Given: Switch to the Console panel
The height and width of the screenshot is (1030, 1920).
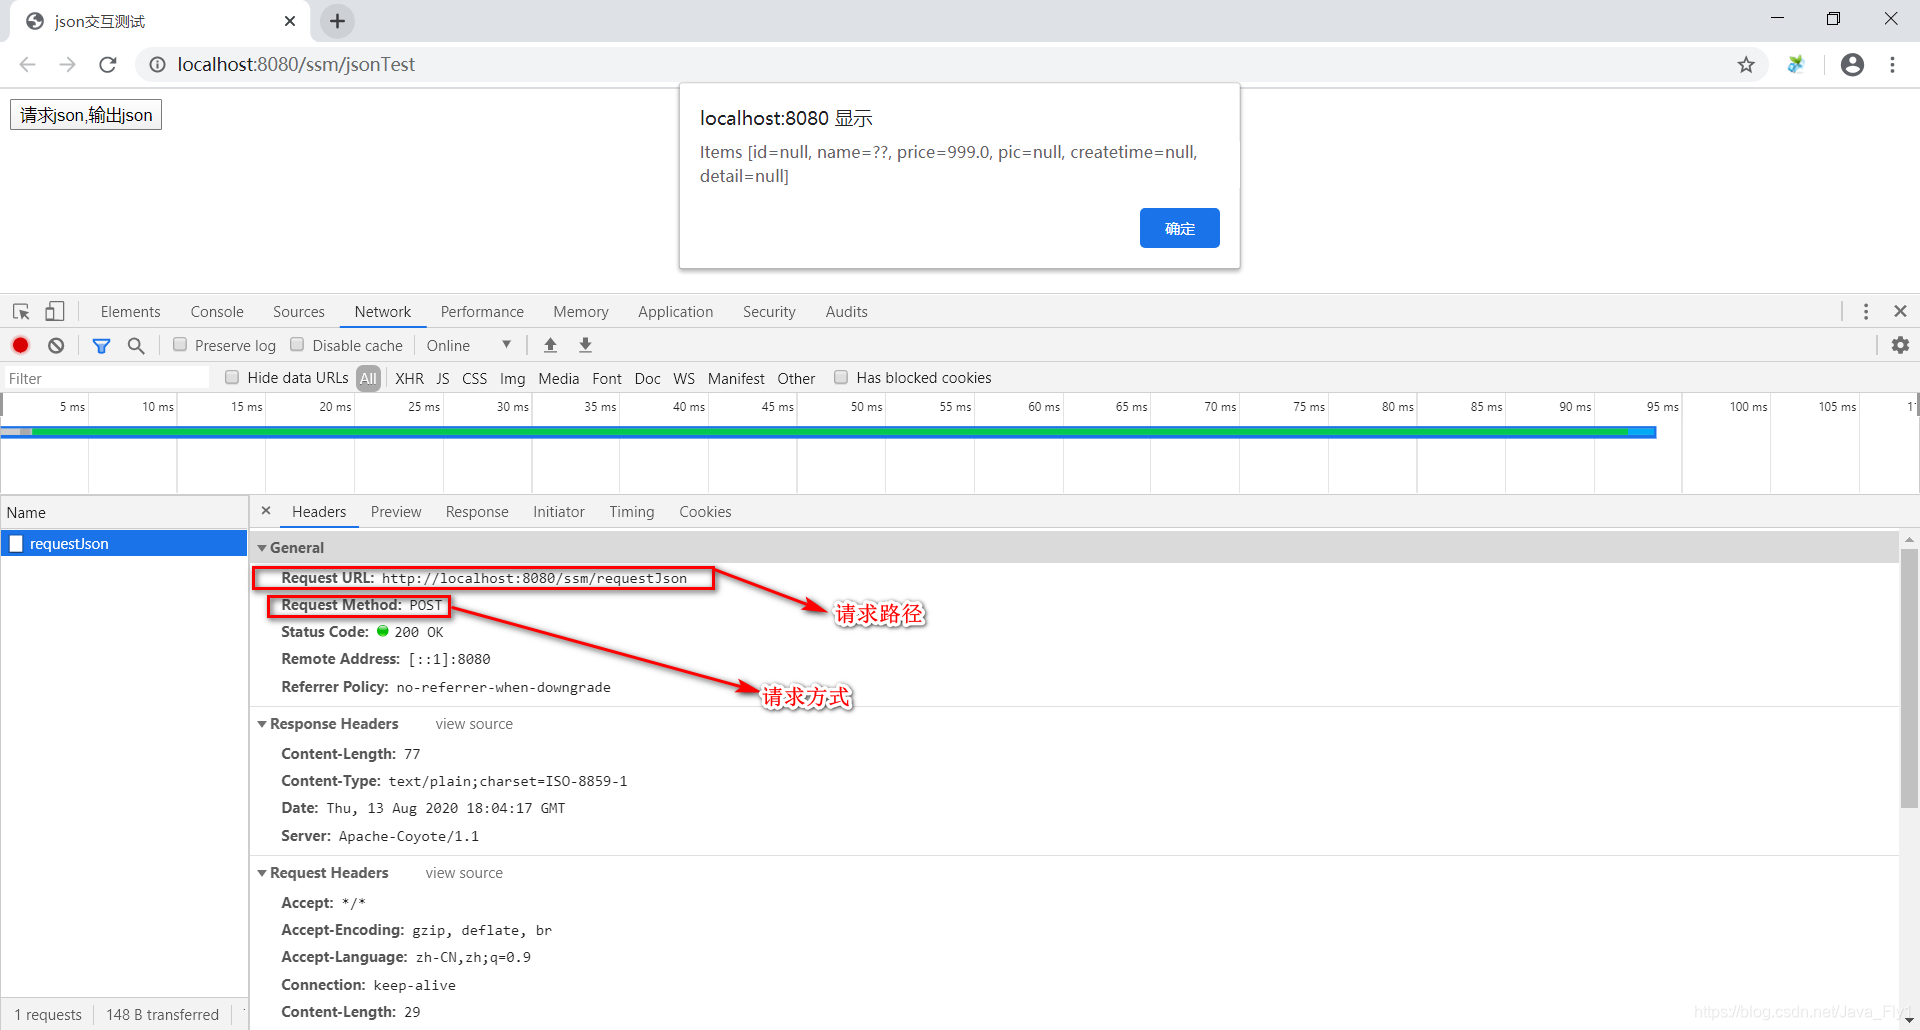Looking at the screenshot, I should coord(217,312).
